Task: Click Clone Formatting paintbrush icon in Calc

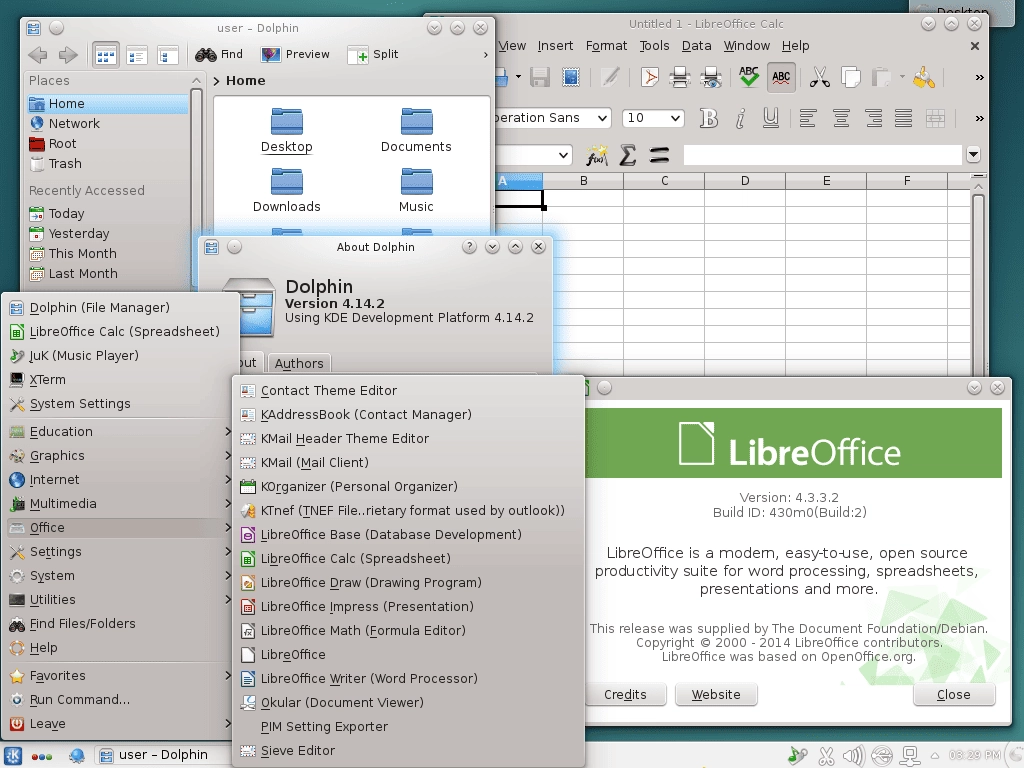Action: pos(923,78)
